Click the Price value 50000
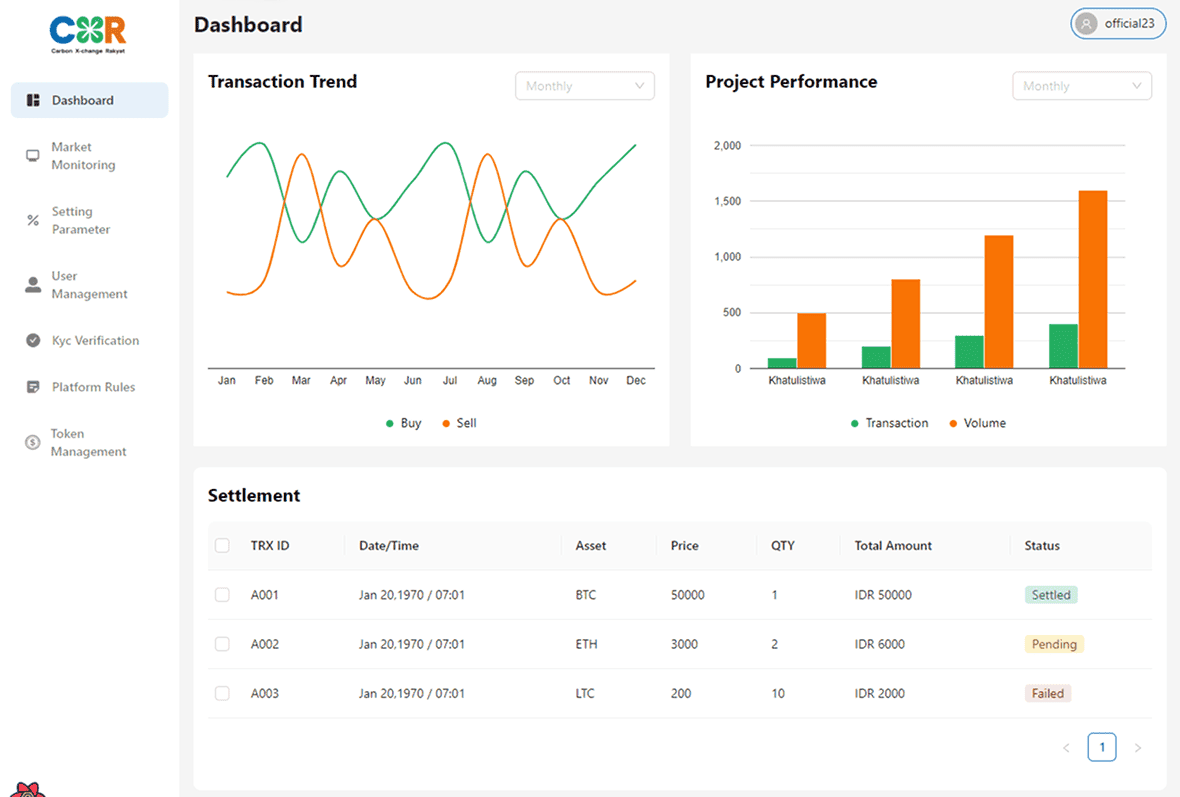The image size is (1180, 797). (x=688, y=595)
